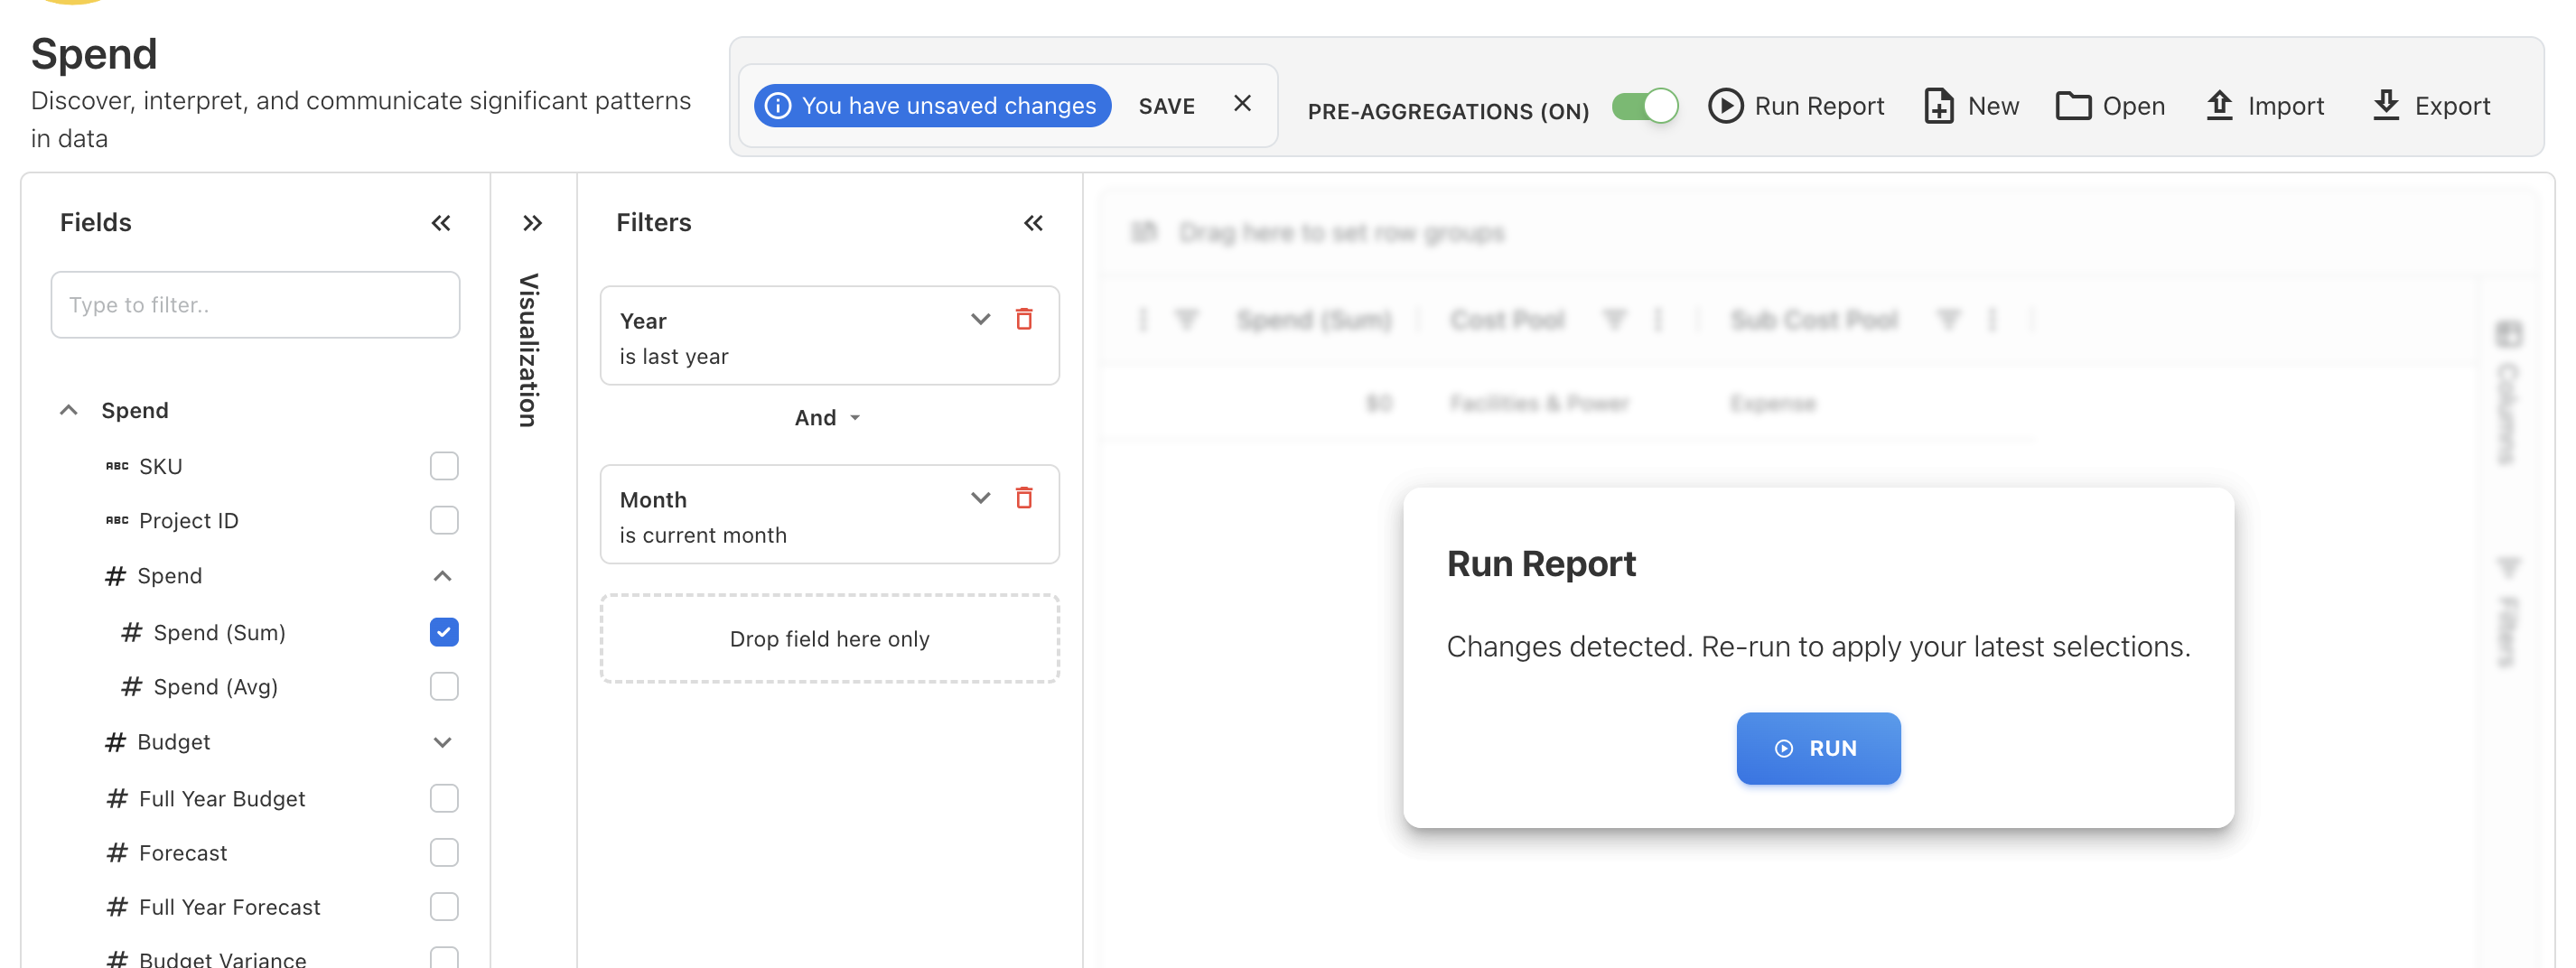Delete the Year filter with trash icon
Viewport: 2576px width, 968px height.
point(1023,320)
